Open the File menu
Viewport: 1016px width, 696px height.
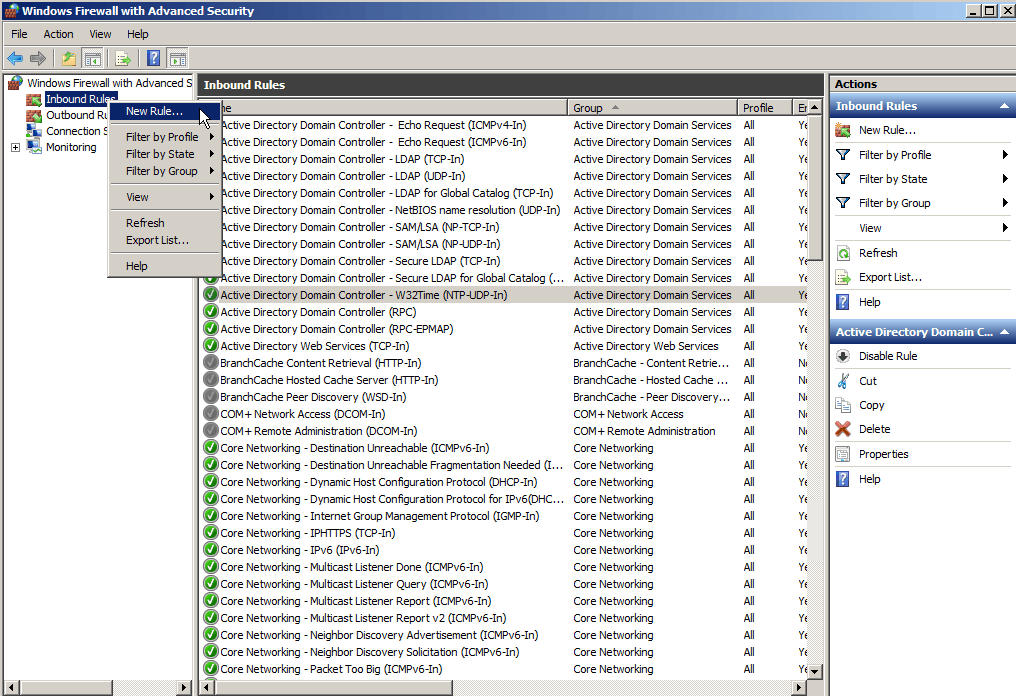click(19, 34)
